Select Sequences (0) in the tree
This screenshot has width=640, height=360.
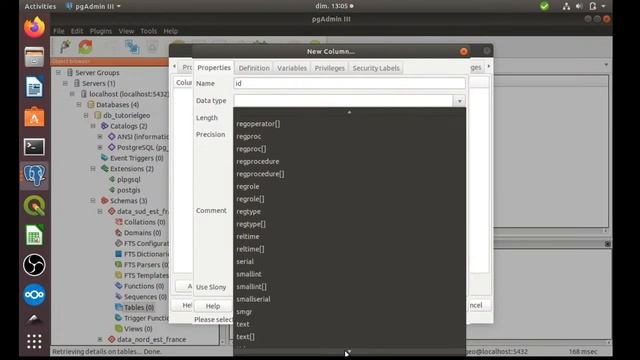pyautogui.click(x=145, y=297)
